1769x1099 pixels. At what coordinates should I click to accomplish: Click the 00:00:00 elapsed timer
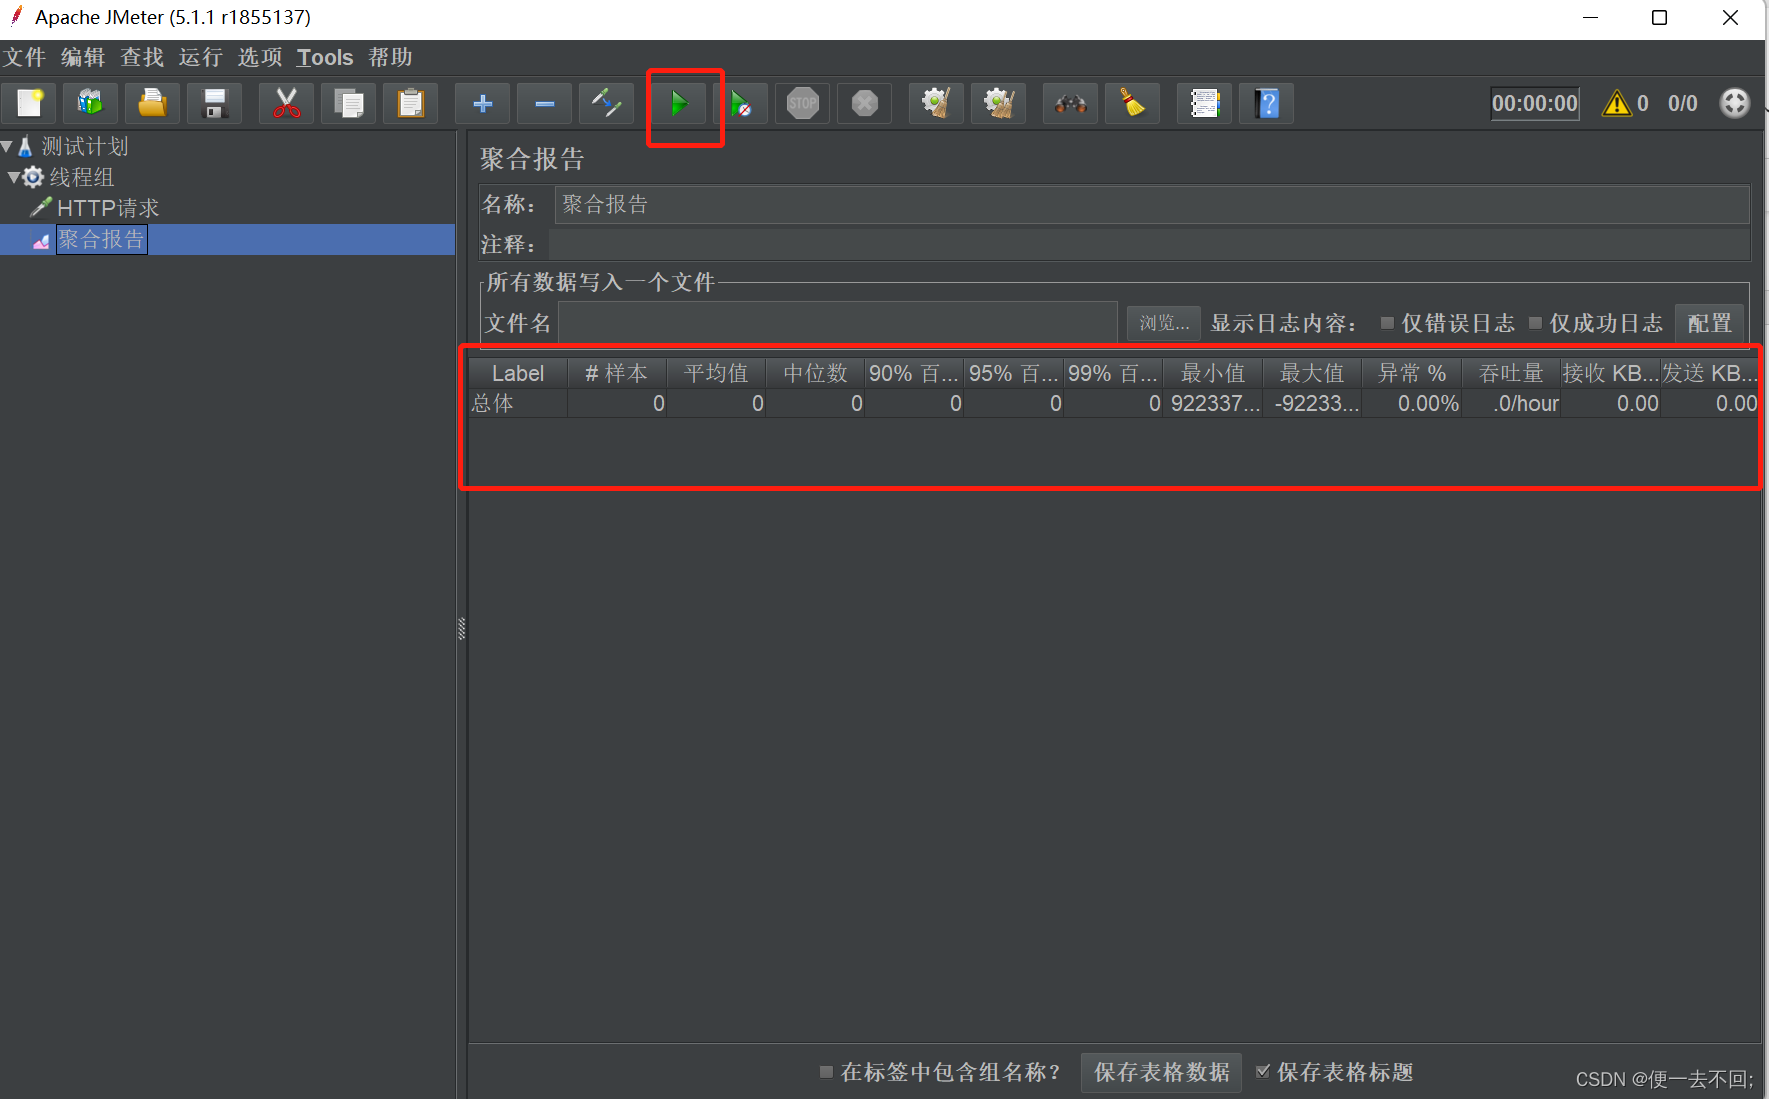point(1535,103)
